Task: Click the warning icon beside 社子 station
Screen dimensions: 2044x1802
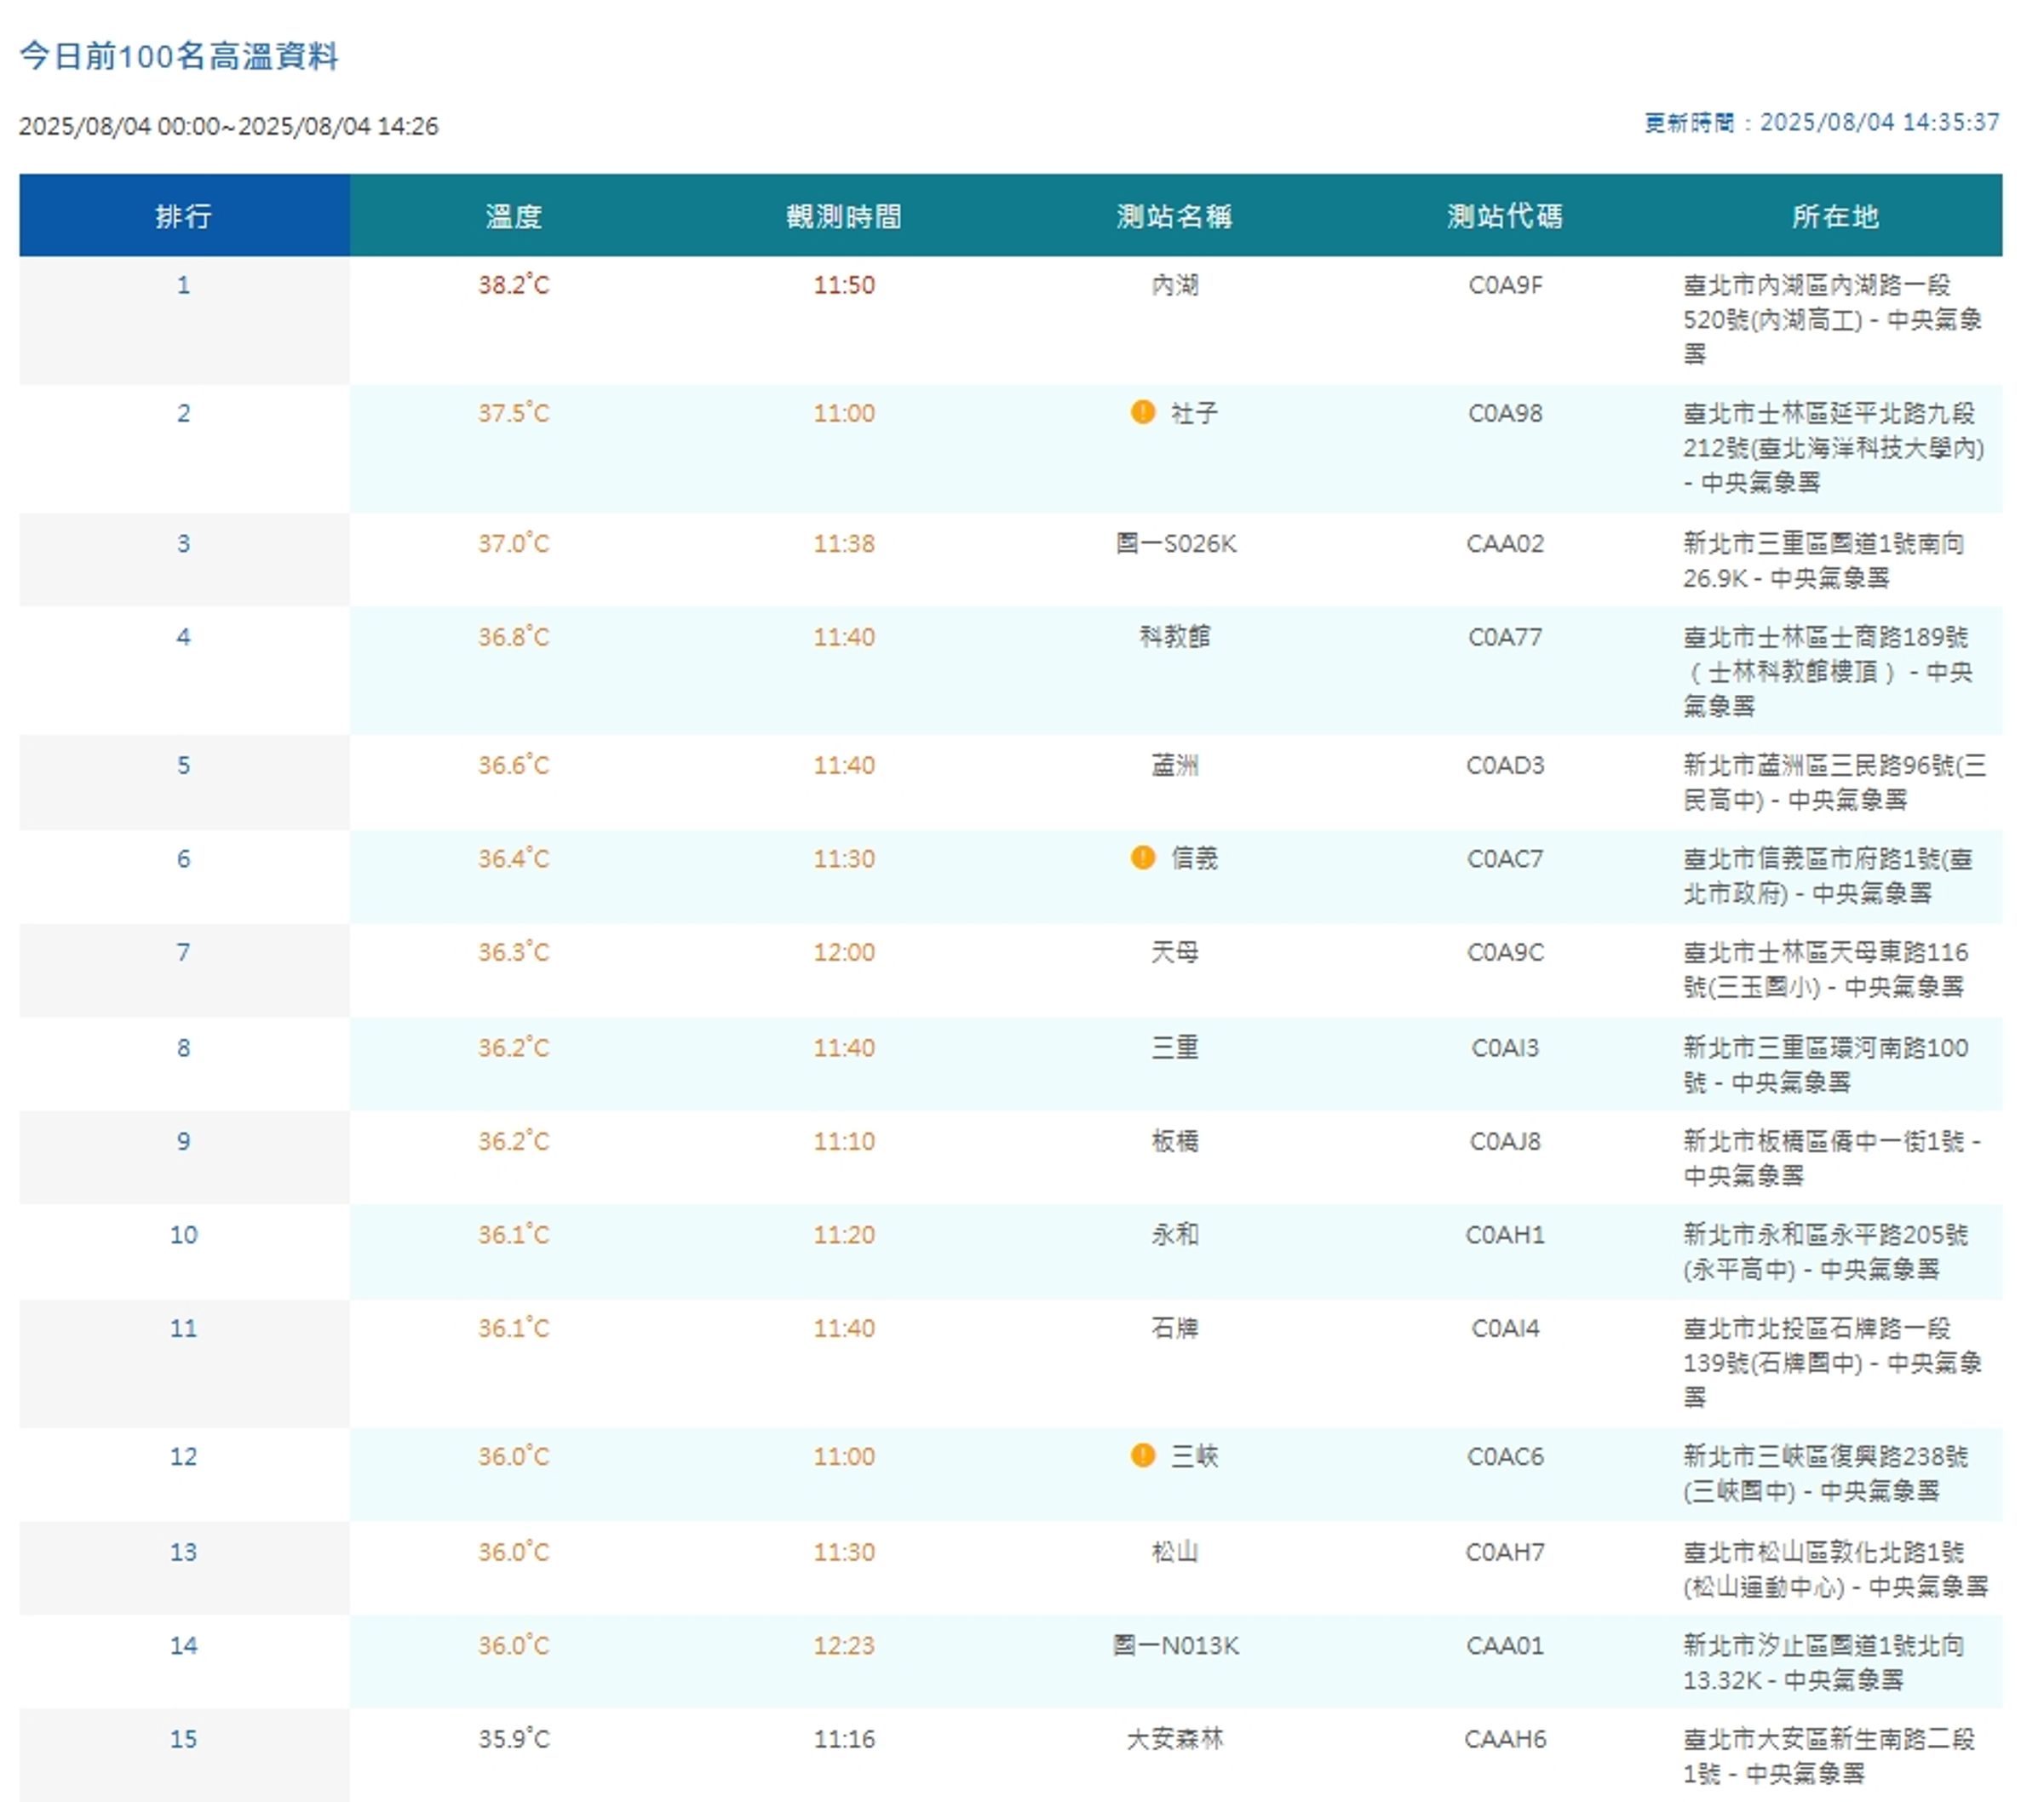Action: [1142, 412]
